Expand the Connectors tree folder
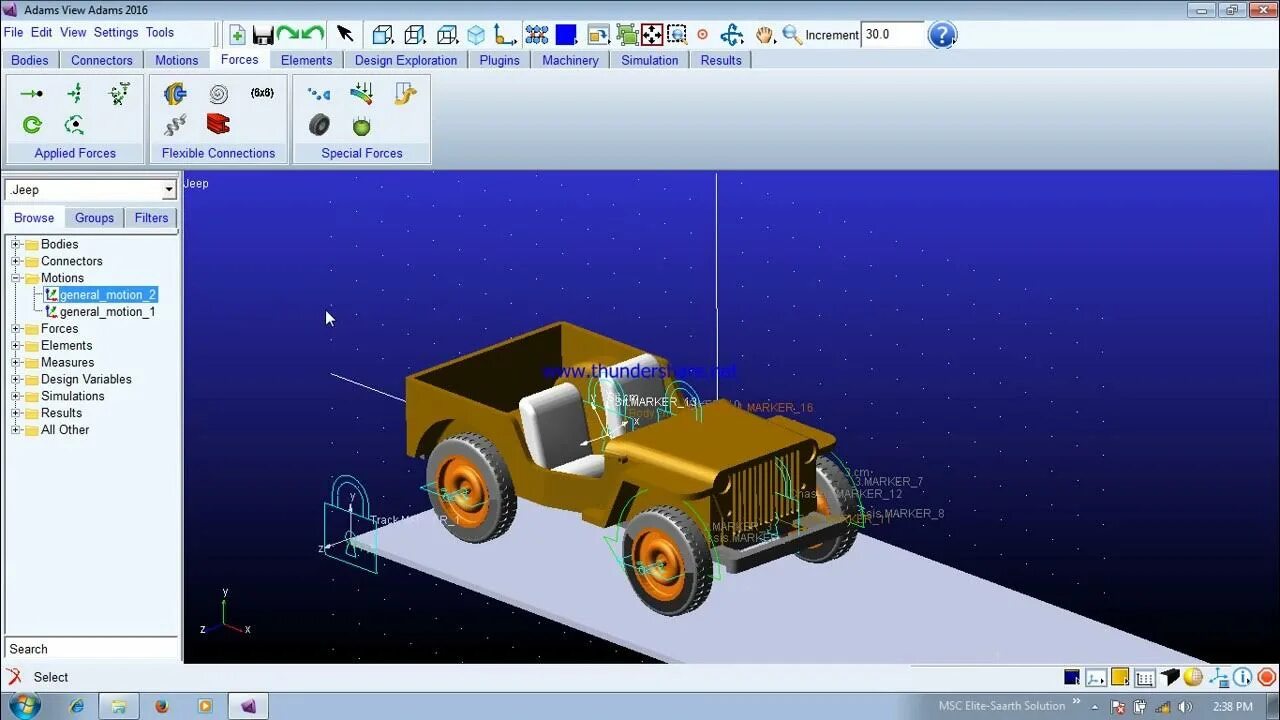Image resolution: width=1280 pixels, height=720 pixels. click(16, 261)
